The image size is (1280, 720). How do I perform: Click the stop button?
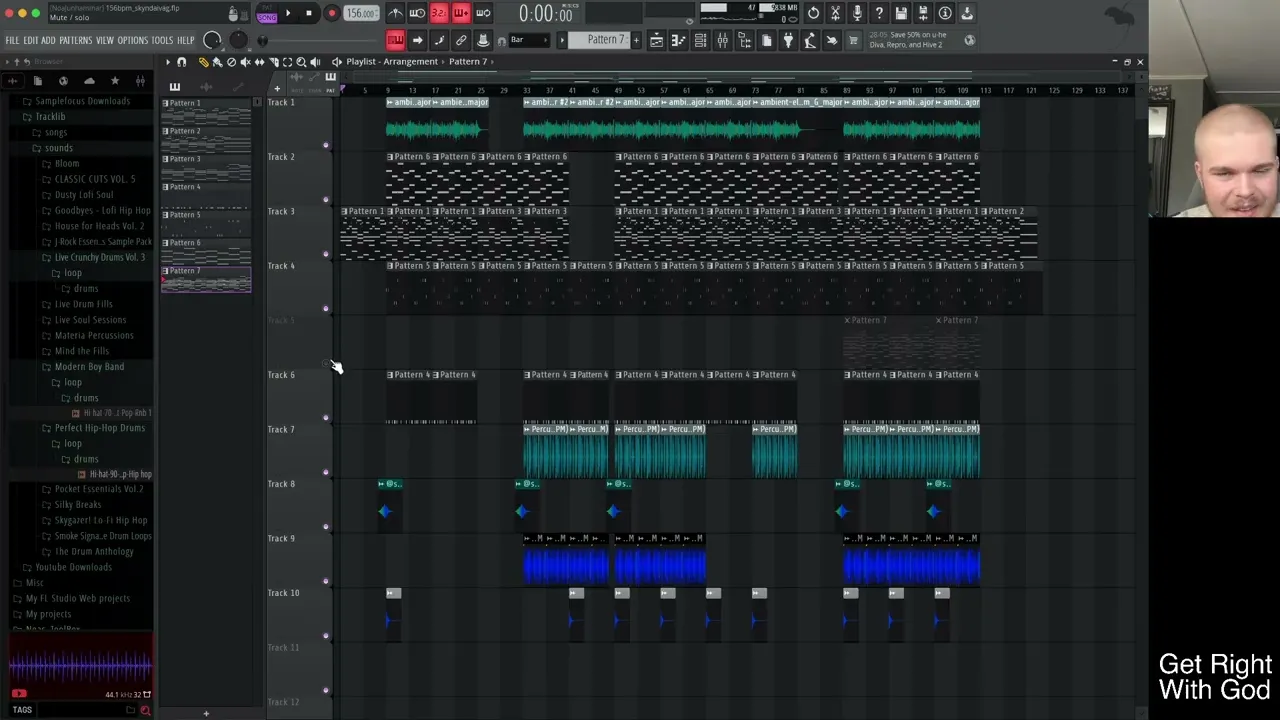(309, 13)
